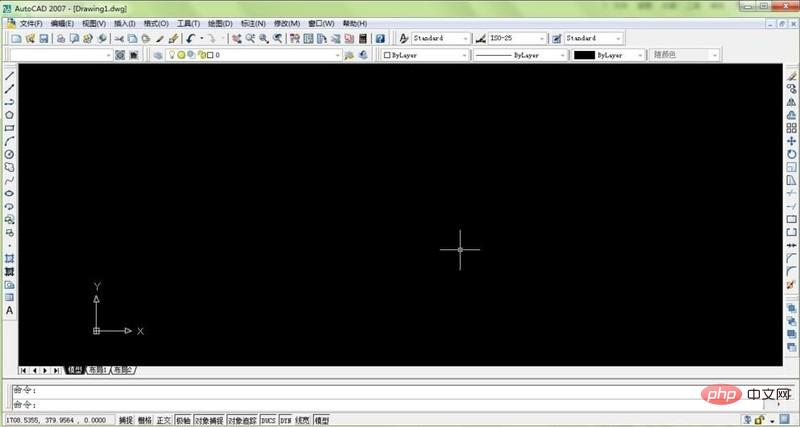Click the Cut to clipboard icon

[119, 38]
